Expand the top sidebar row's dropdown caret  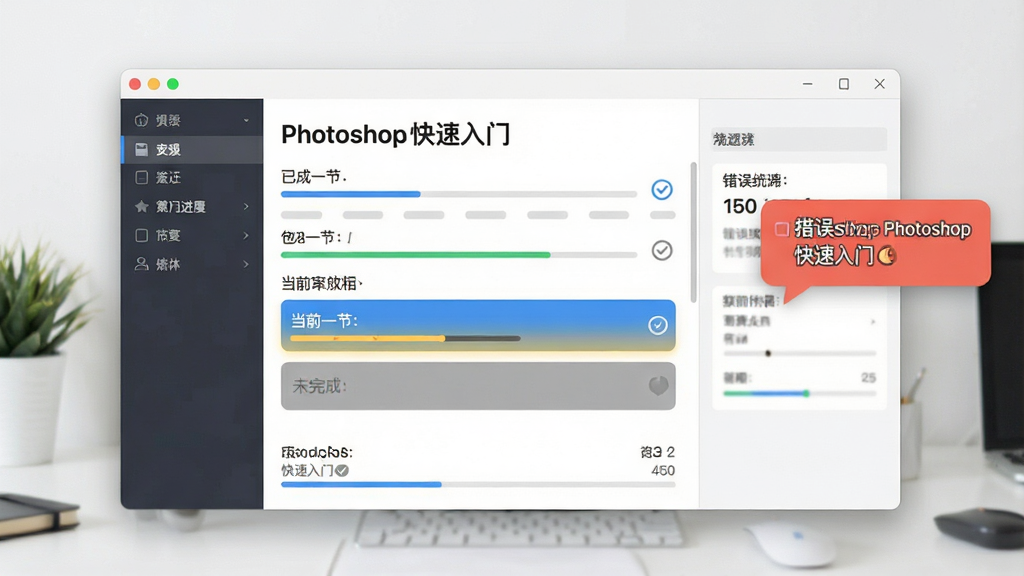[246, 121]
